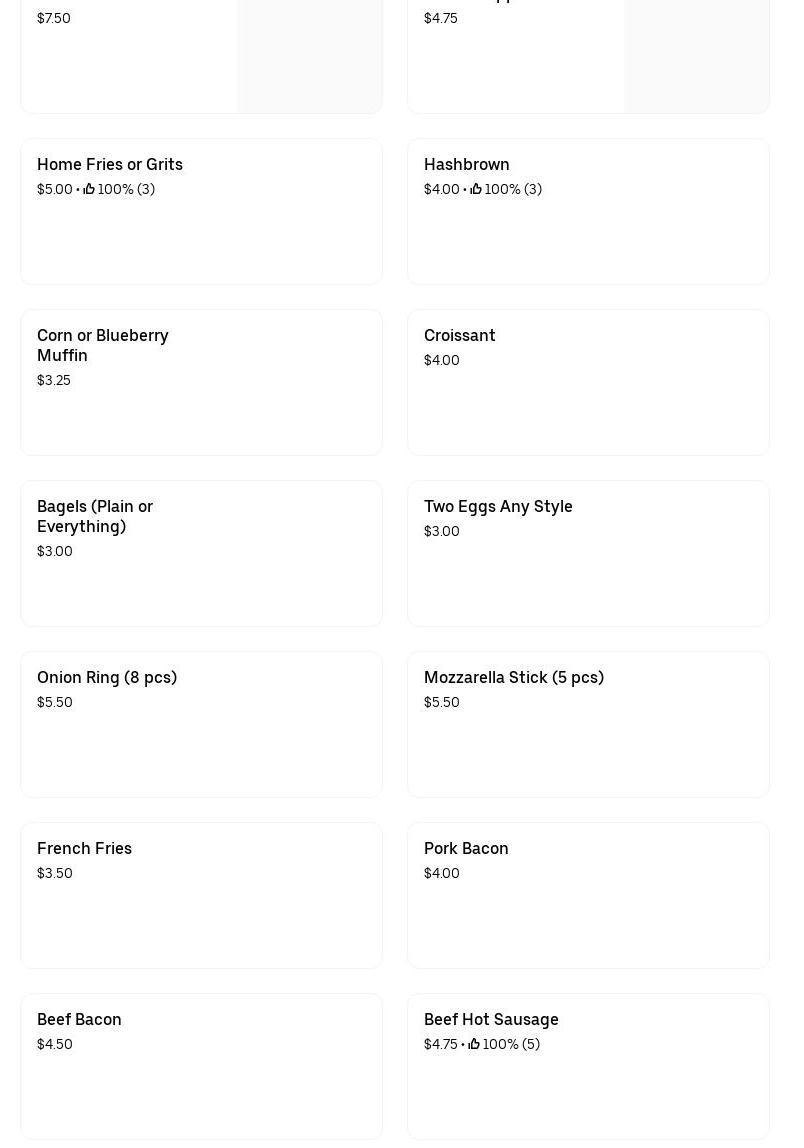The height and width of the screenshot is (1148, 804).
Task: Select the Hashbrown menu item title
Action: coord(466,164)
